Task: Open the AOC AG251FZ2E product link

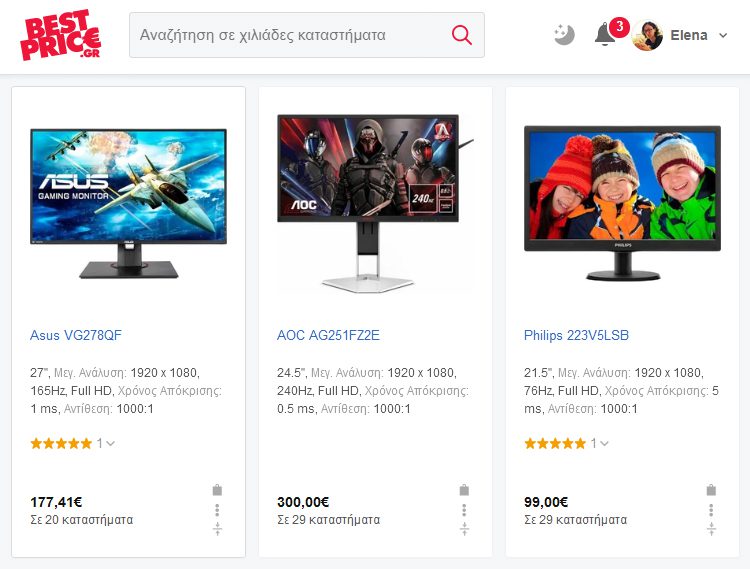Action: (328, 335)
